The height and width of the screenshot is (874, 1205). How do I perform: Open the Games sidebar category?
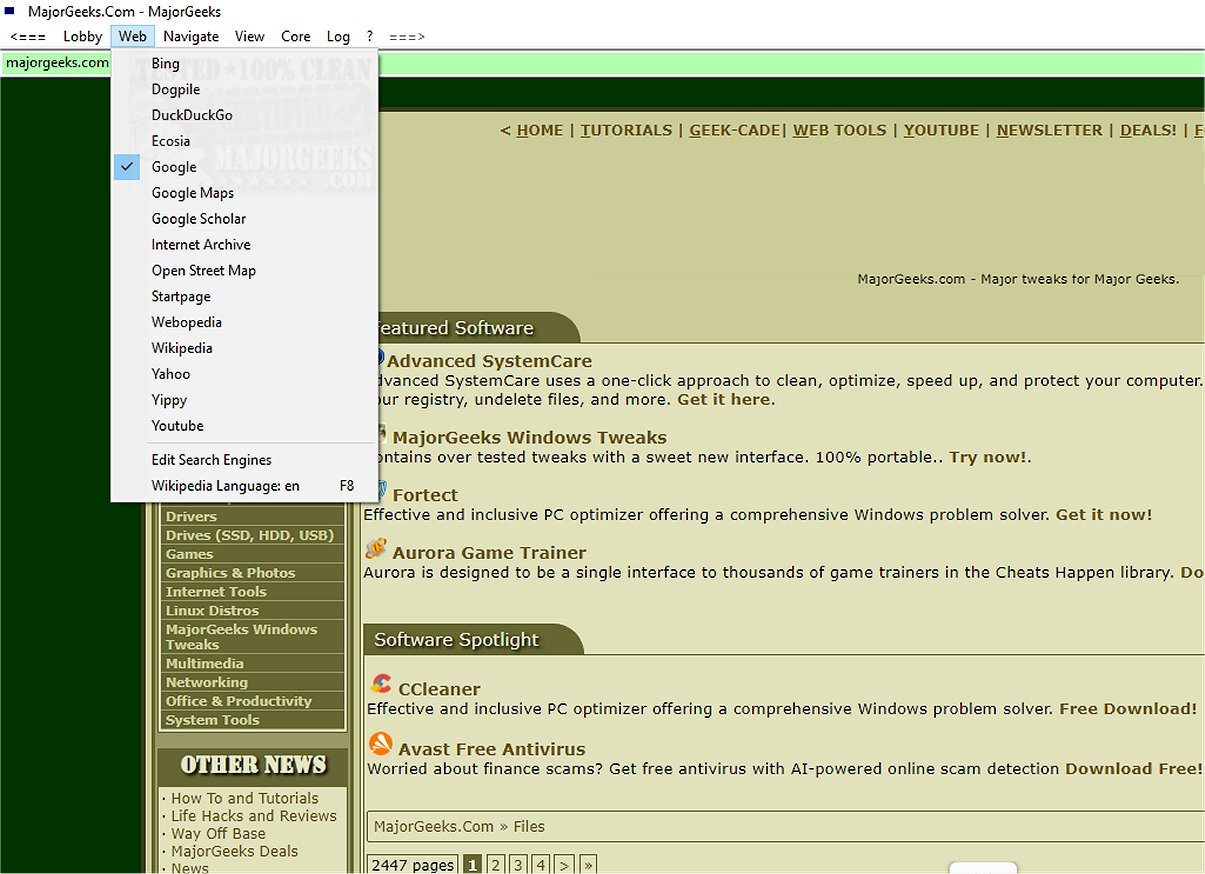click(x=189, y=554)
